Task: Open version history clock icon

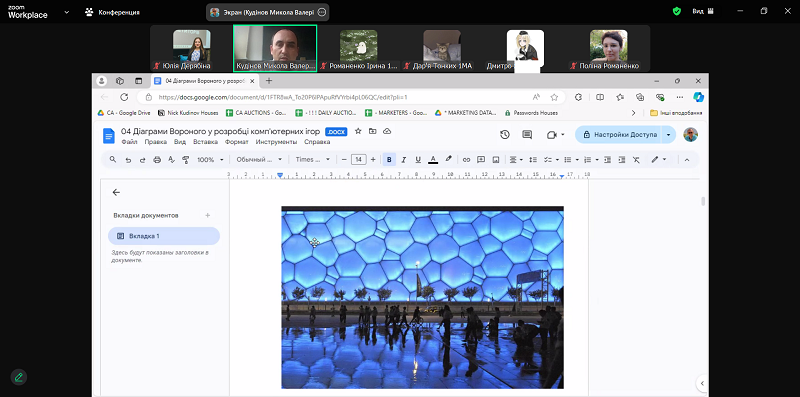Action: click(505, 135)
